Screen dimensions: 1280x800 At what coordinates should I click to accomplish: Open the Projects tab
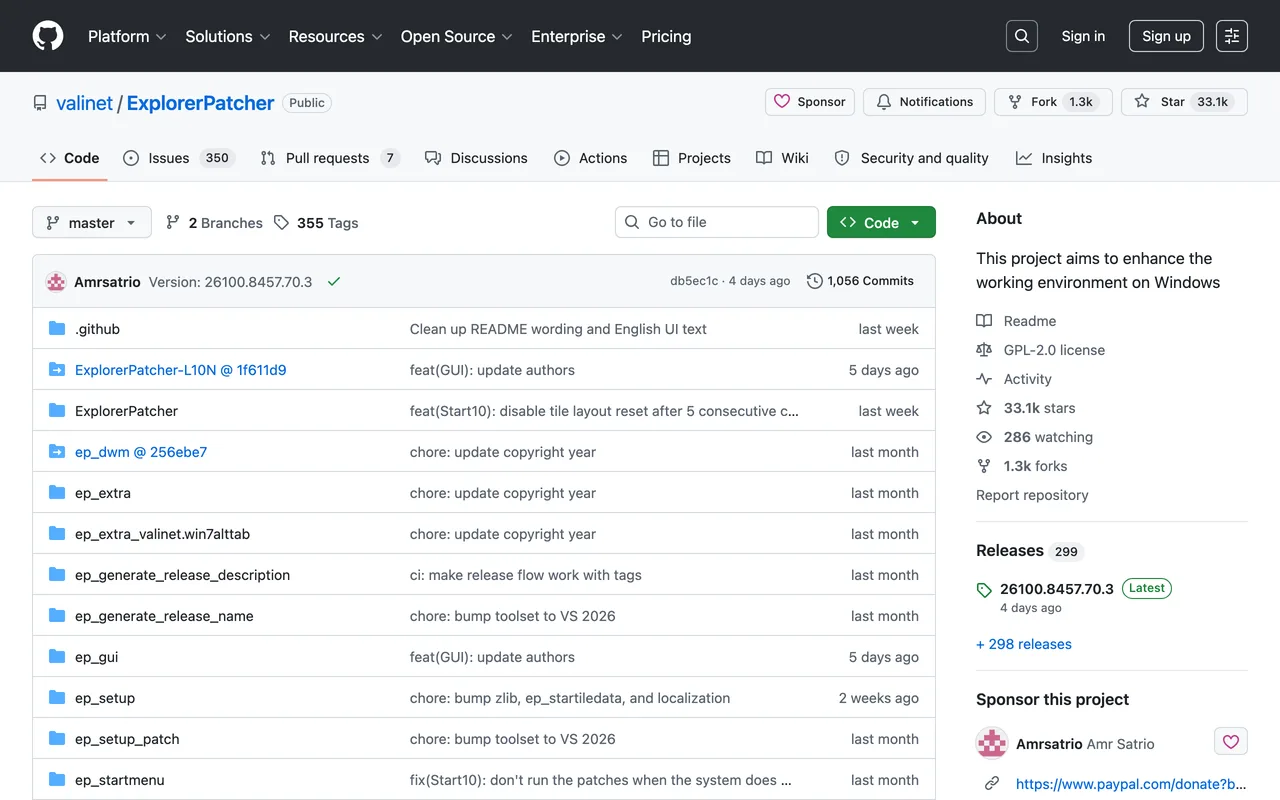[x=692, y=158]
